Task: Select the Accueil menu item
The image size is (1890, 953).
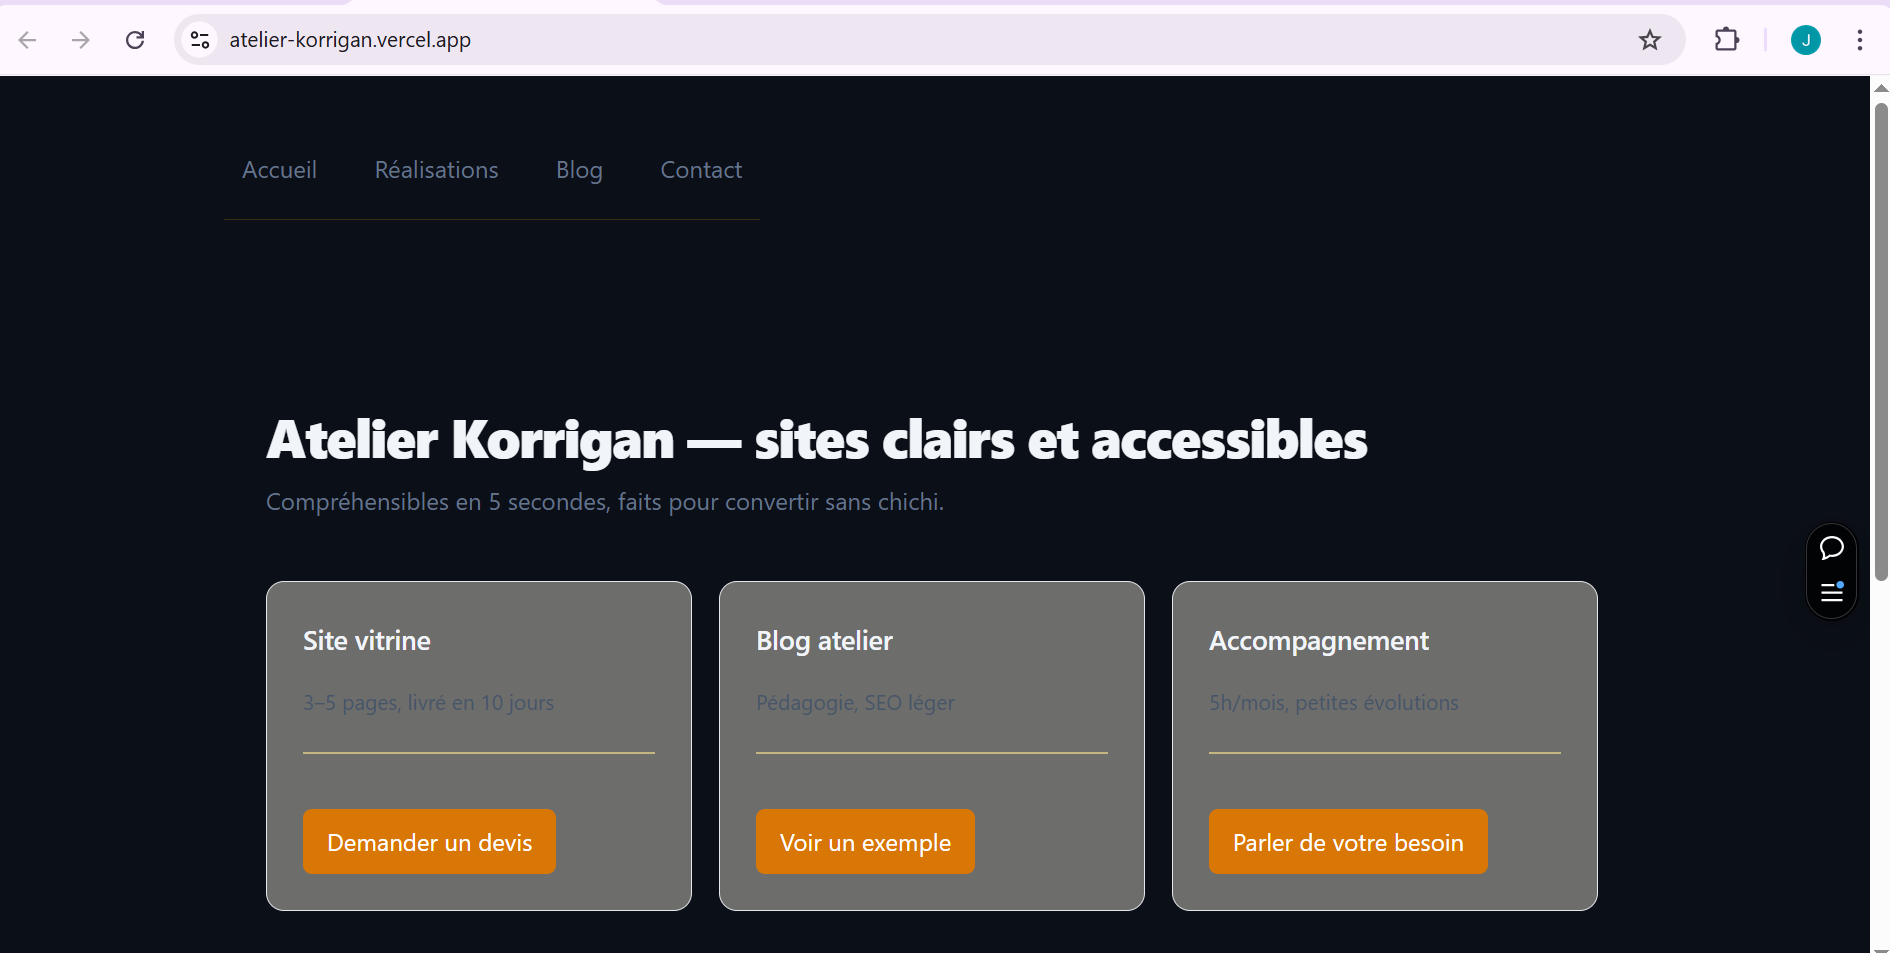Action: coord(279,170)
